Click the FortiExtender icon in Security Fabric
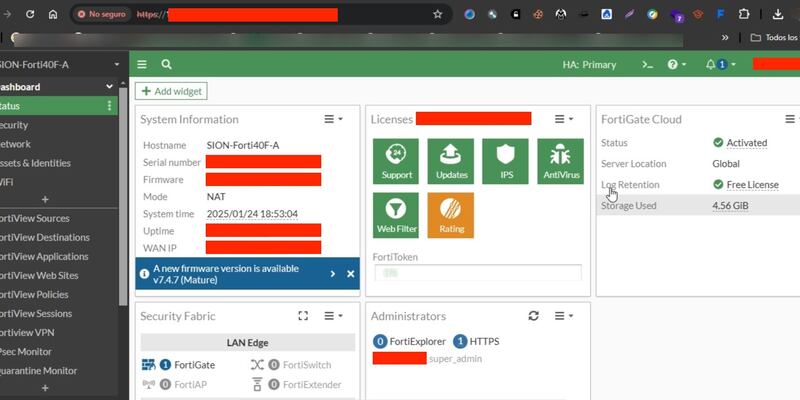 pyautogui.click(x=257, y=385)
